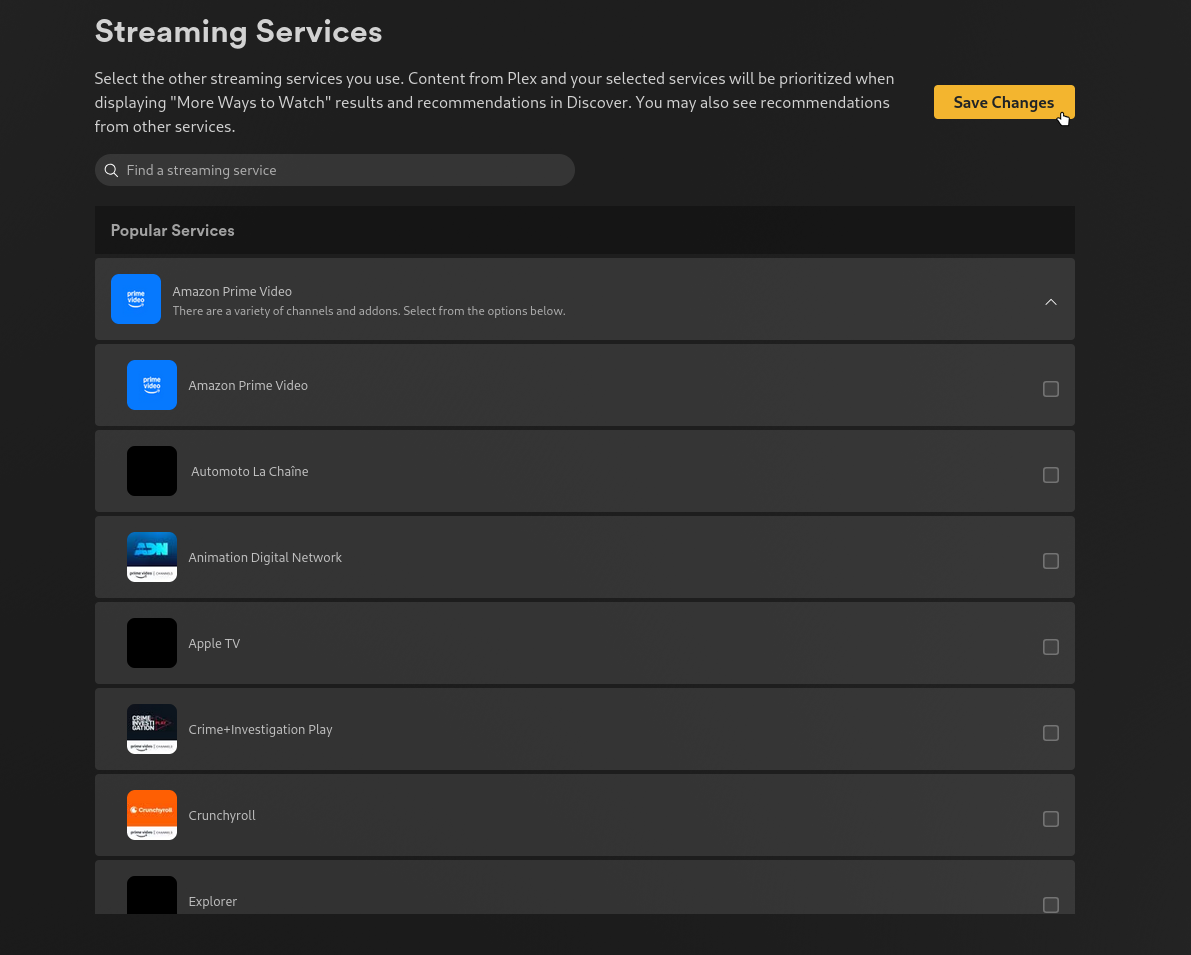Select the Apple TV channel icon
Viewport: 1191px width, 955px height.
152,643
